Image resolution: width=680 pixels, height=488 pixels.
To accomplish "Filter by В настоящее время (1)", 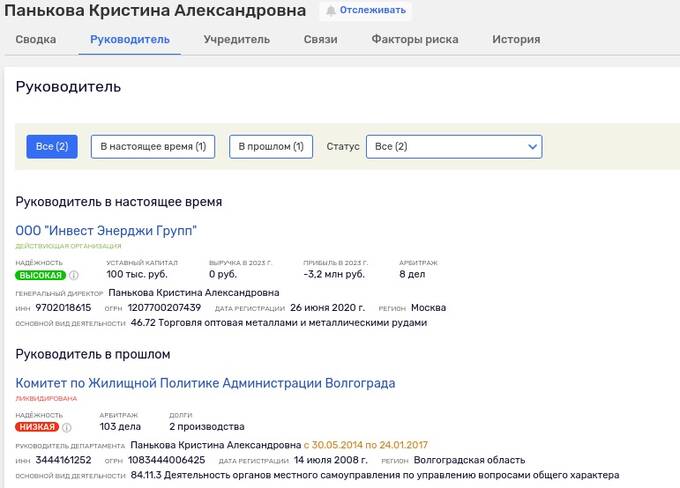I will click(153, 147).
